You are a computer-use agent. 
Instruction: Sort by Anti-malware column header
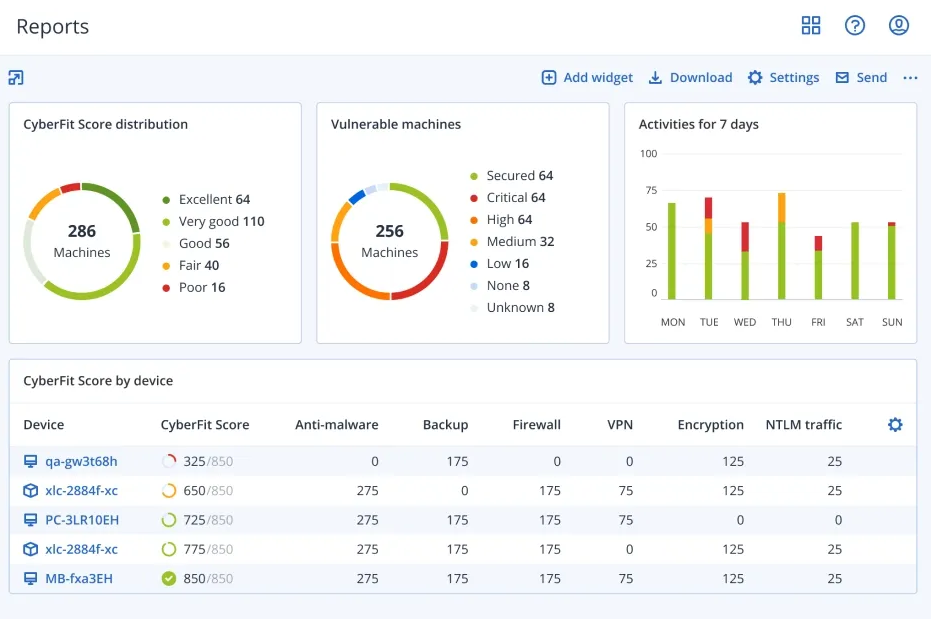[337, 424]
